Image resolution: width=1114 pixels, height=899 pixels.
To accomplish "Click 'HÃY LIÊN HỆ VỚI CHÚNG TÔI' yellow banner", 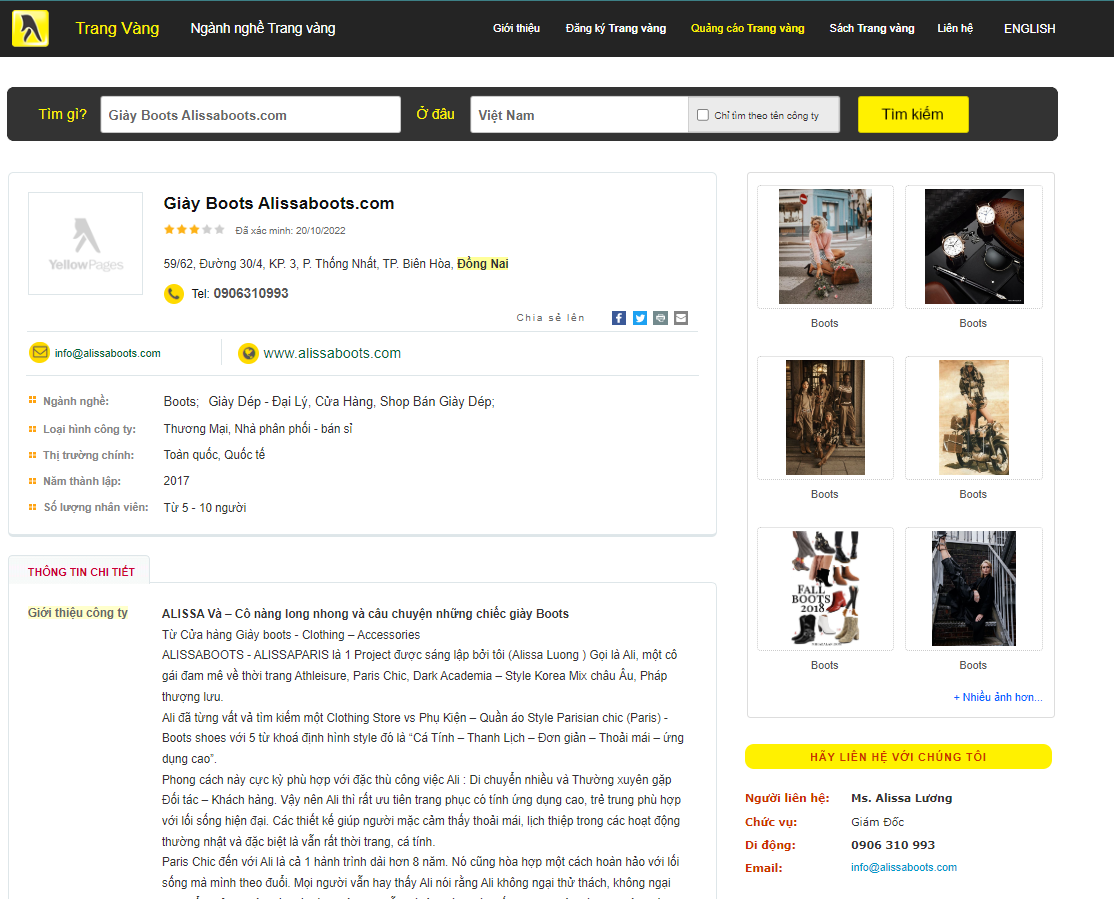I will pos(898,756).
